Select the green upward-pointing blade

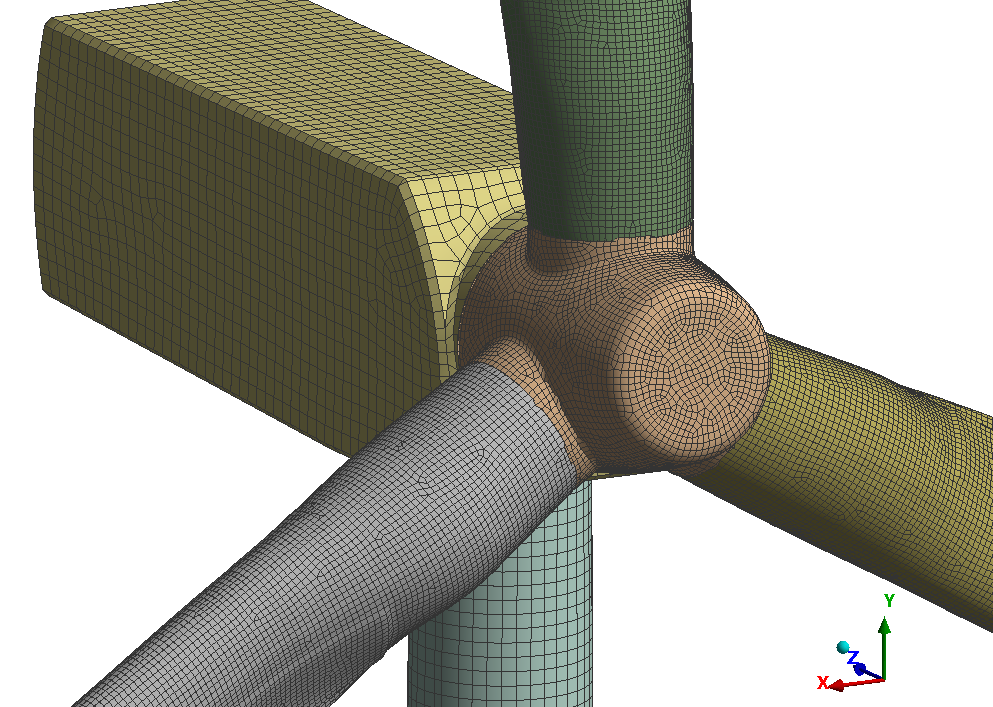[x=610, y=110]
